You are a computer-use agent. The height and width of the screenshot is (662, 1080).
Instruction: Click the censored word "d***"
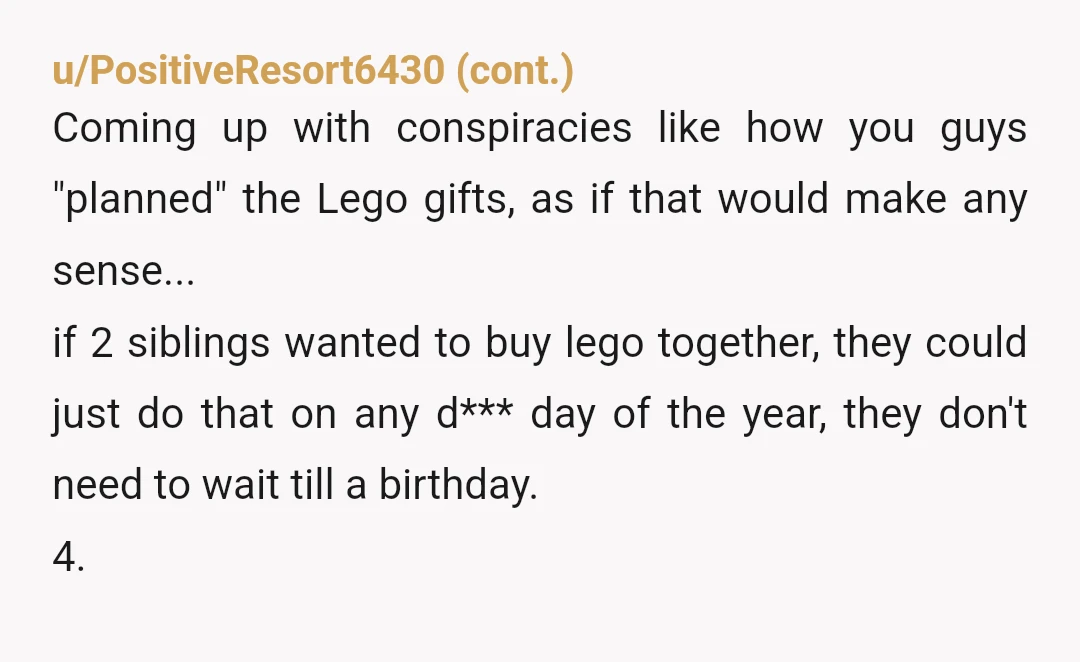pyautogui.click(x=475, y=413)
